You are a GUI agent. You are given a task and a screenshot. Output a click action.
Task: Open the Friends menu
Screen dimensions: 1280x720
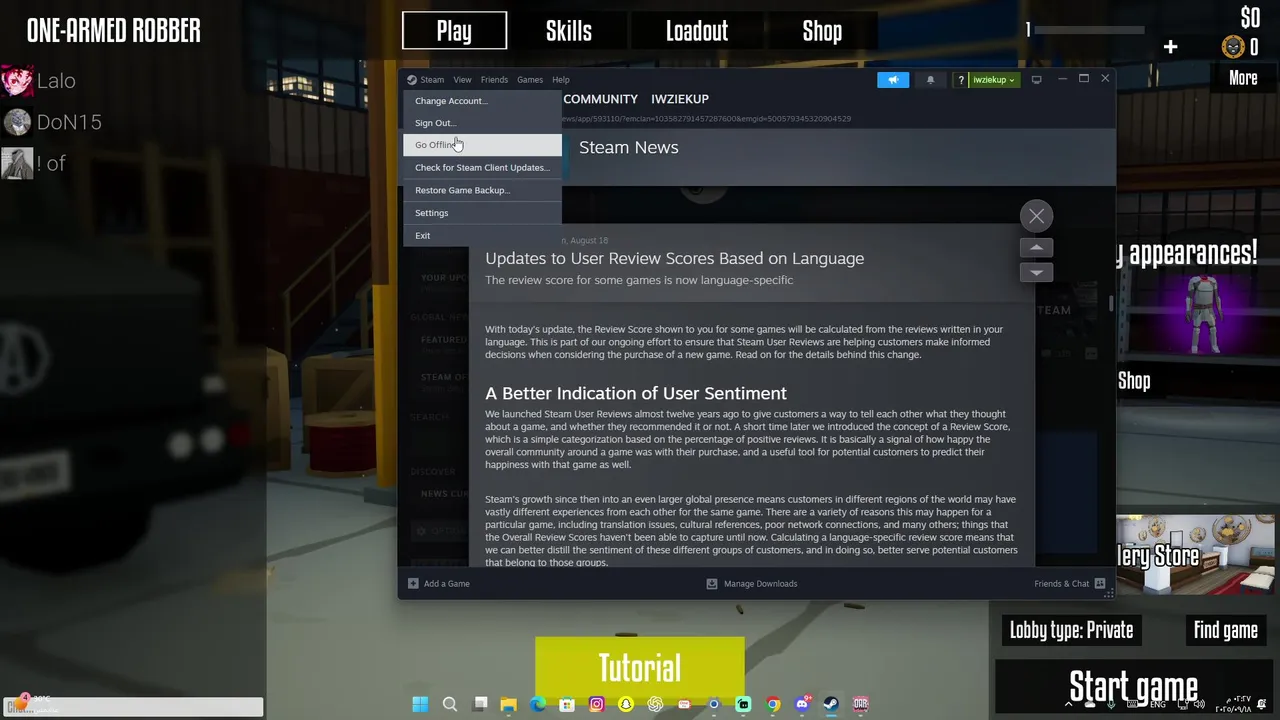494,80
